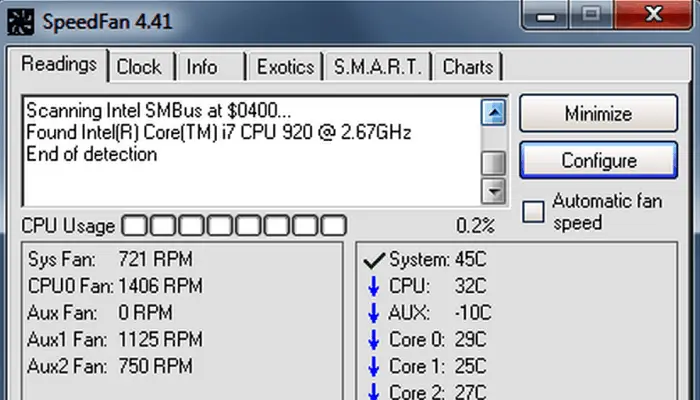Click the last CPU Usage bar box
This screenshot has width=700, height=400.
(x=334, y=225)
